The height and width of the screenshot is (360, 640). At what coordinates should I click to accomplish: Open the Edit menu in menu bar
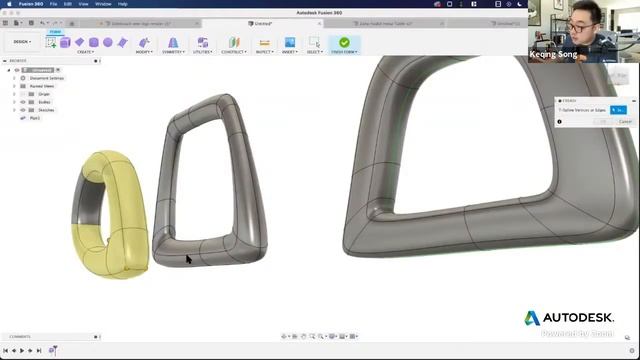coord(68,4)
